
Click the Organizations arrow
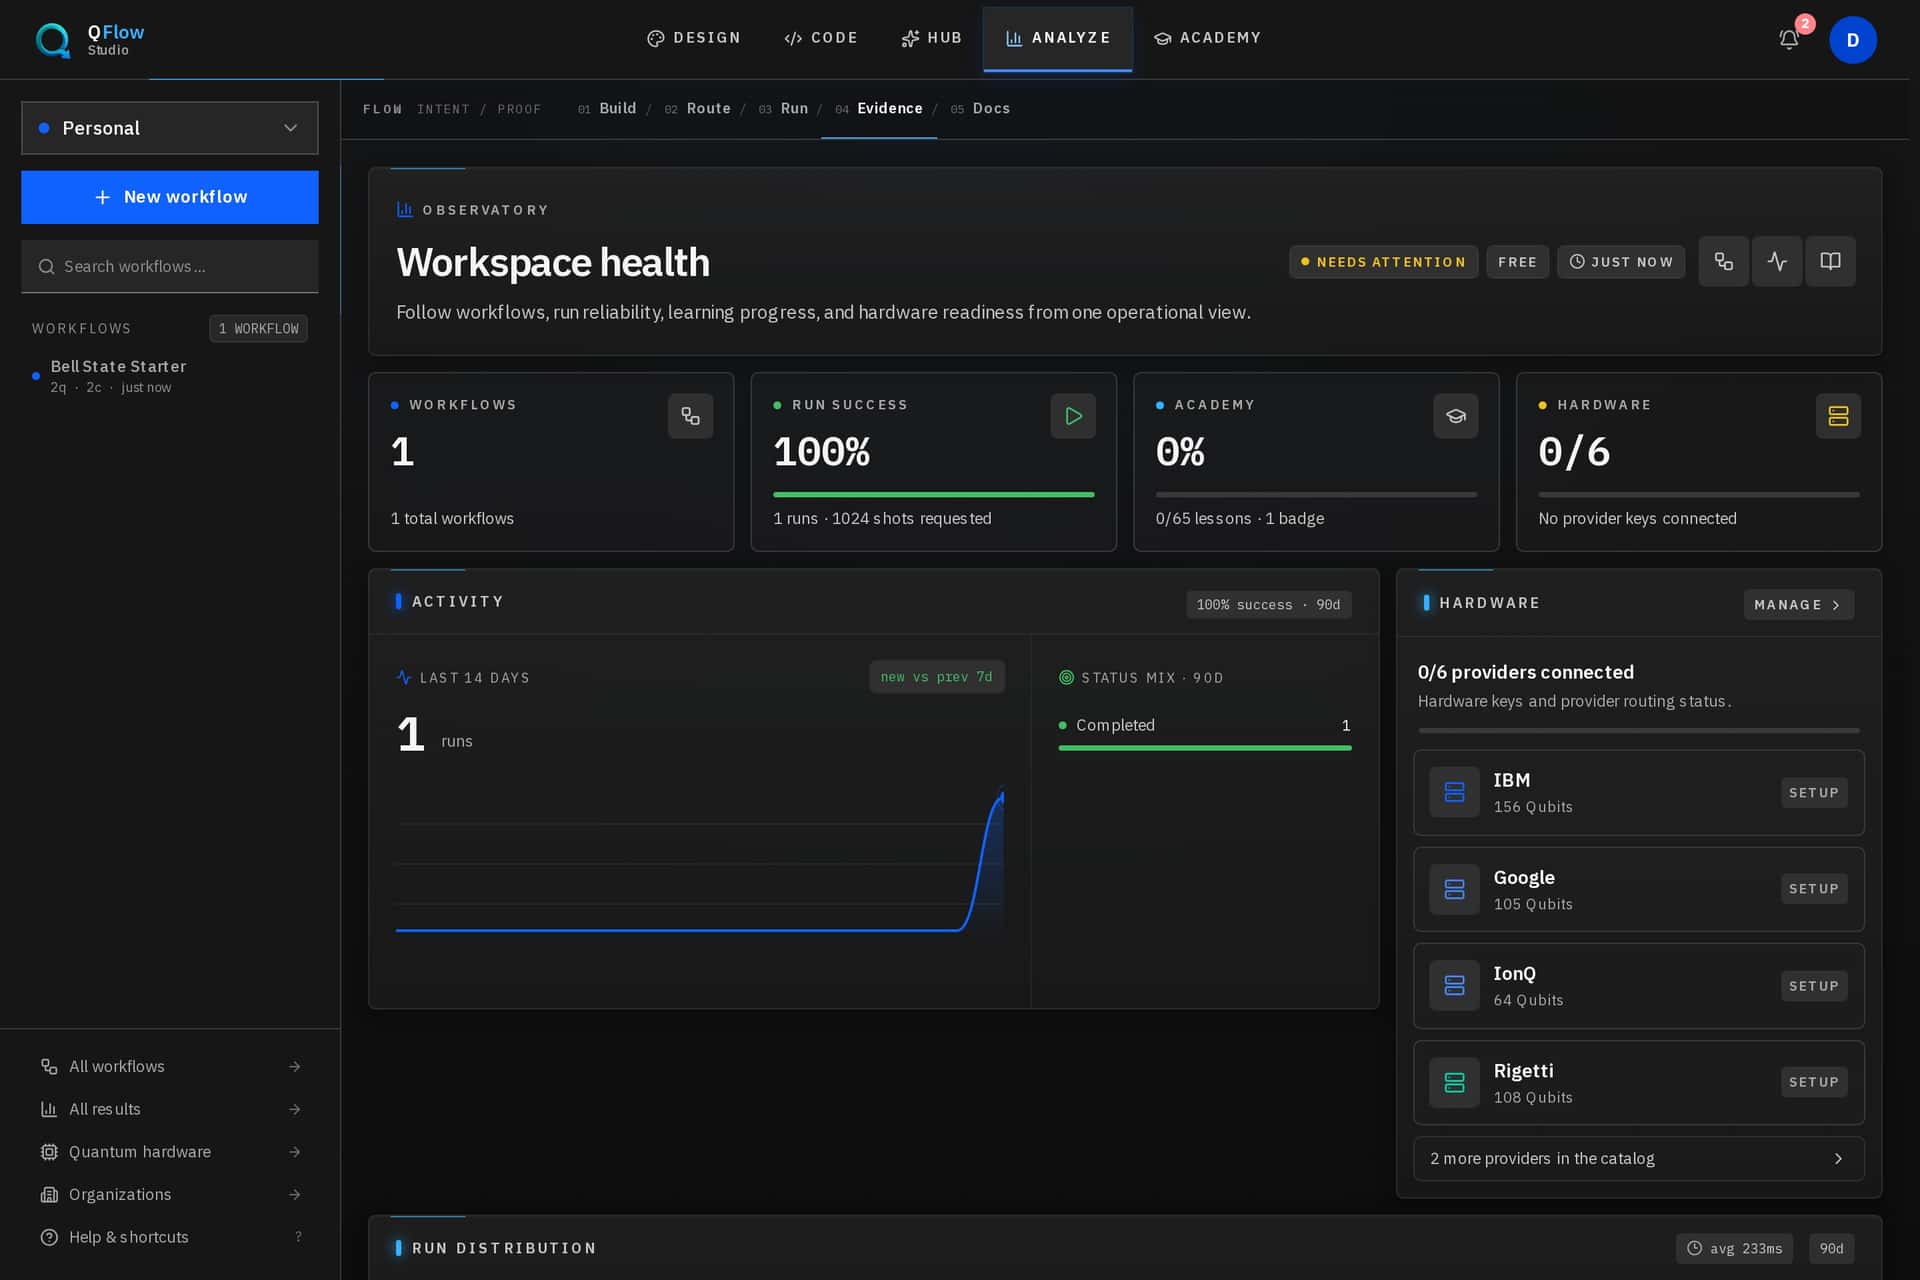294,1194
